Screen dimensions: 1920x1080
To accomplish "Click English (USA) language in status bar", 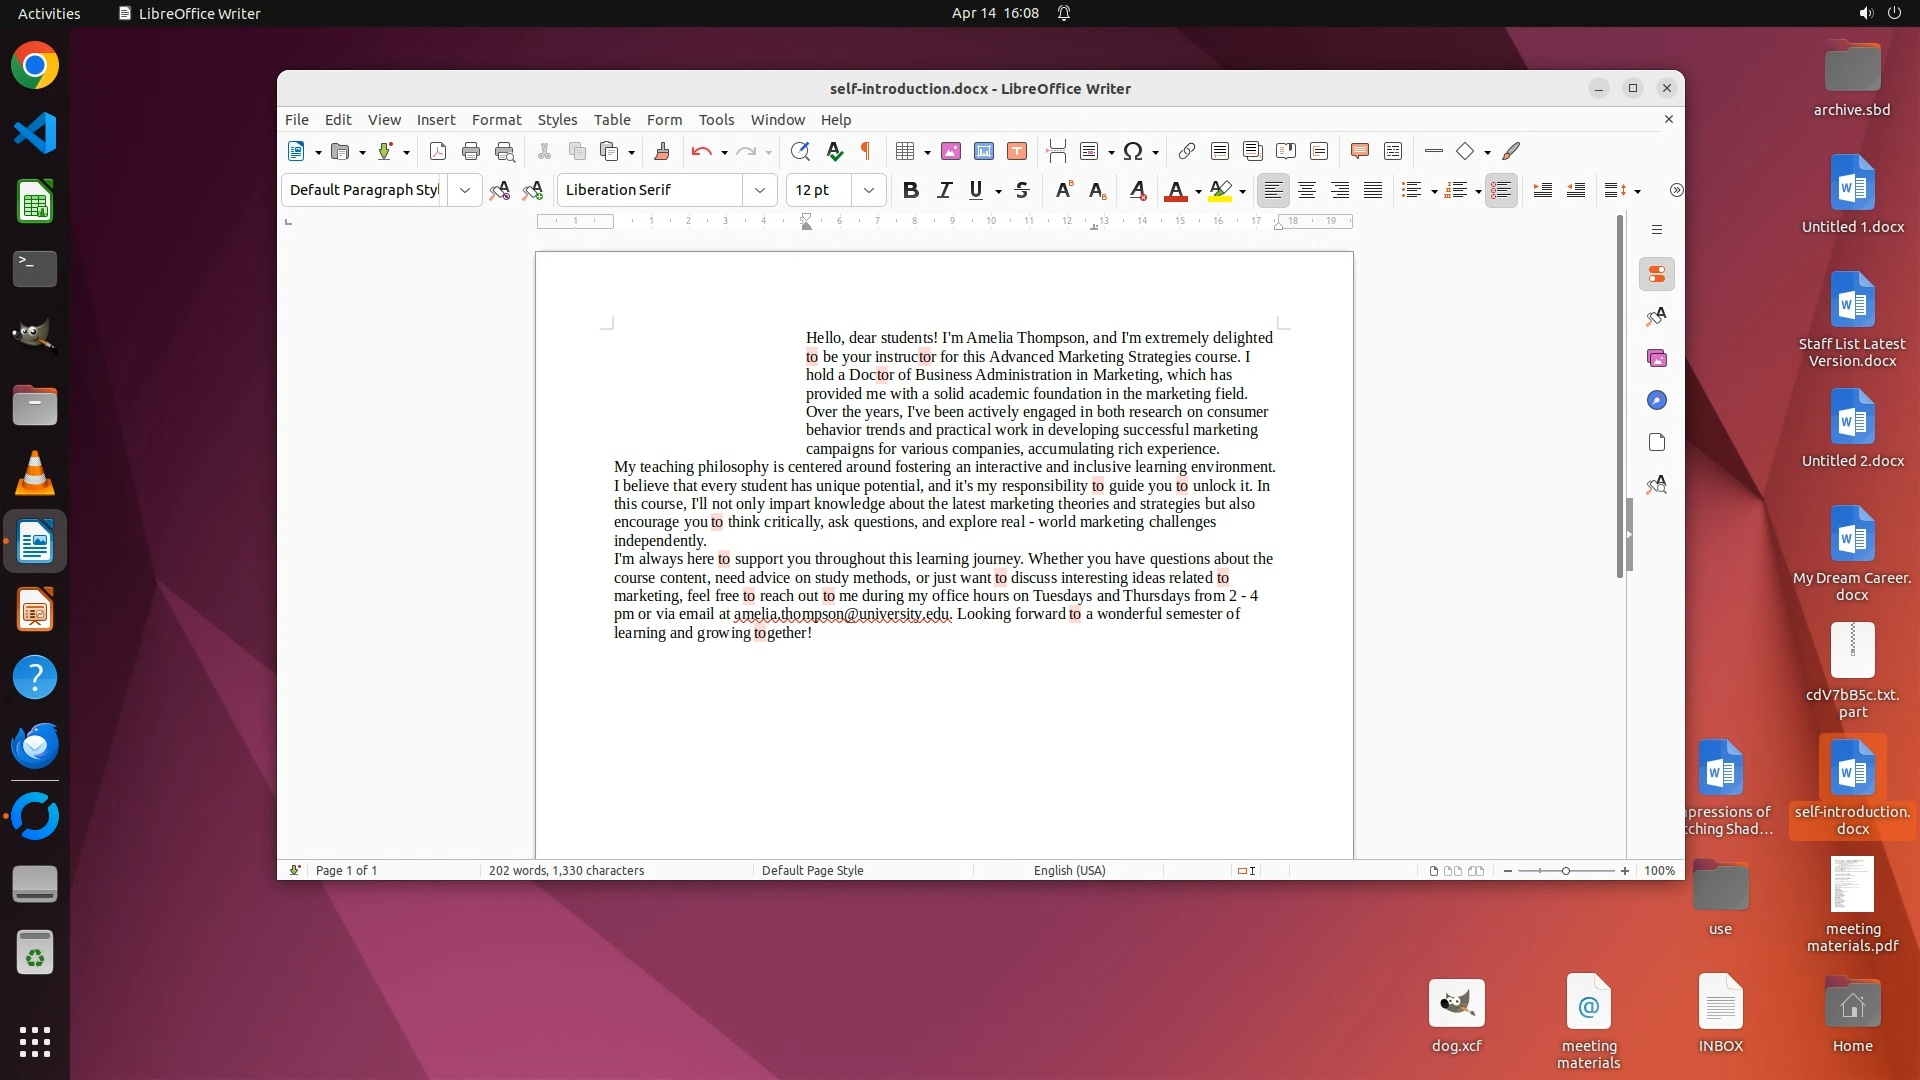I will tap(1069, 870).
